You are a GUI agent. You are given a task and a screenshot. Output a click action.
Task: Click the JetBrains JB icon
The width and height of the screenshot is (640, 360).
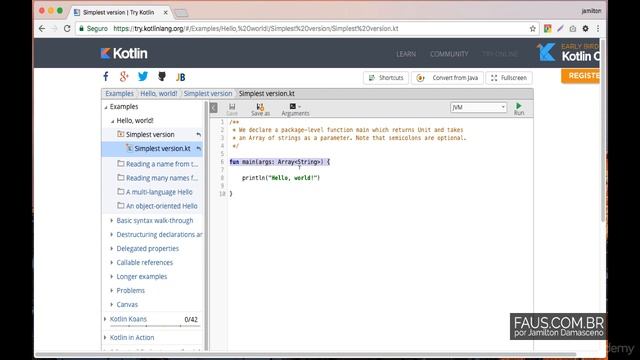coord(180,77)
